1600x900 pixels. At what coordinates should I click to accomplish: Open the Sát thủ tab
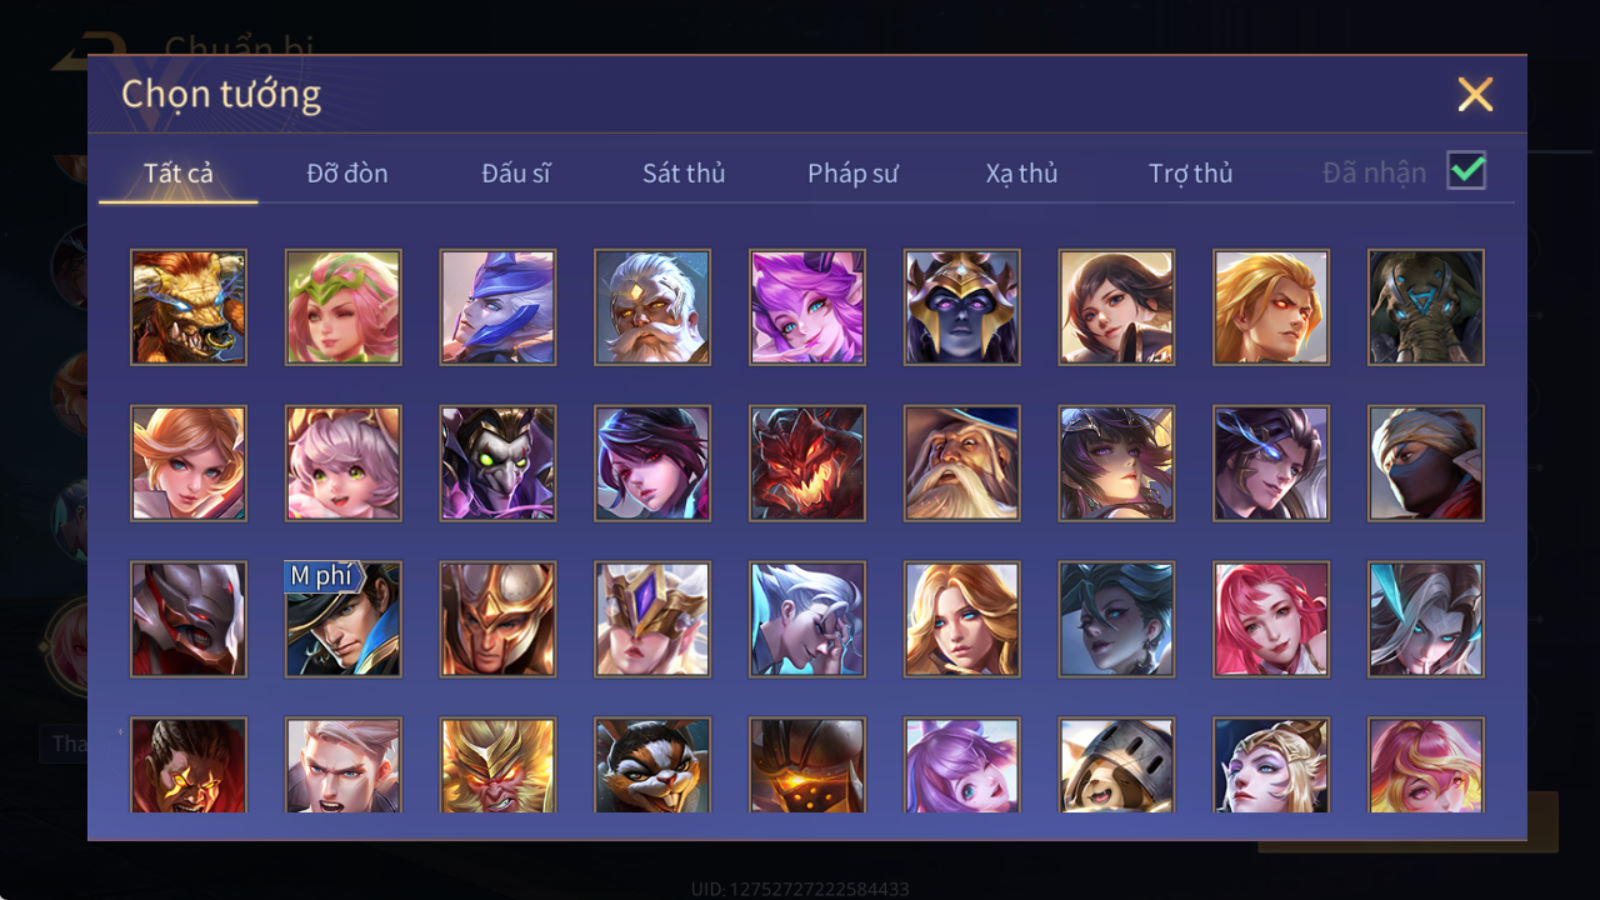[684, 173]
